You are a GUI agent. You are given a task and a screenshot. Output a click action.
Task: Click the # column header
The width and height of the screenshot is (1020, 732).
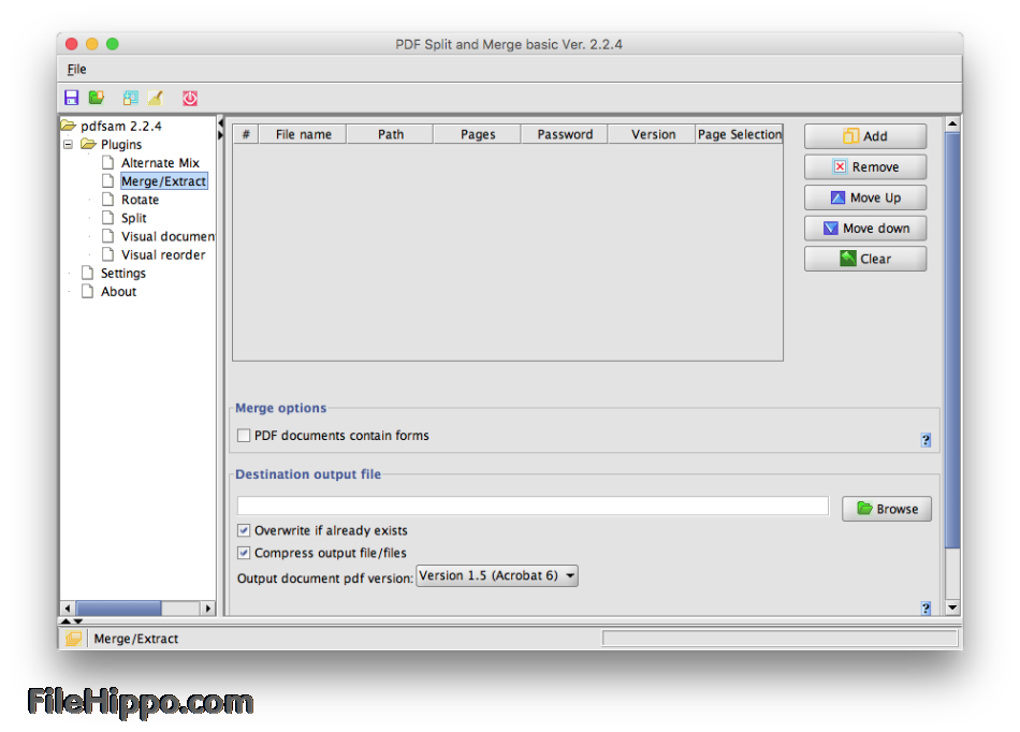(246, 134)
